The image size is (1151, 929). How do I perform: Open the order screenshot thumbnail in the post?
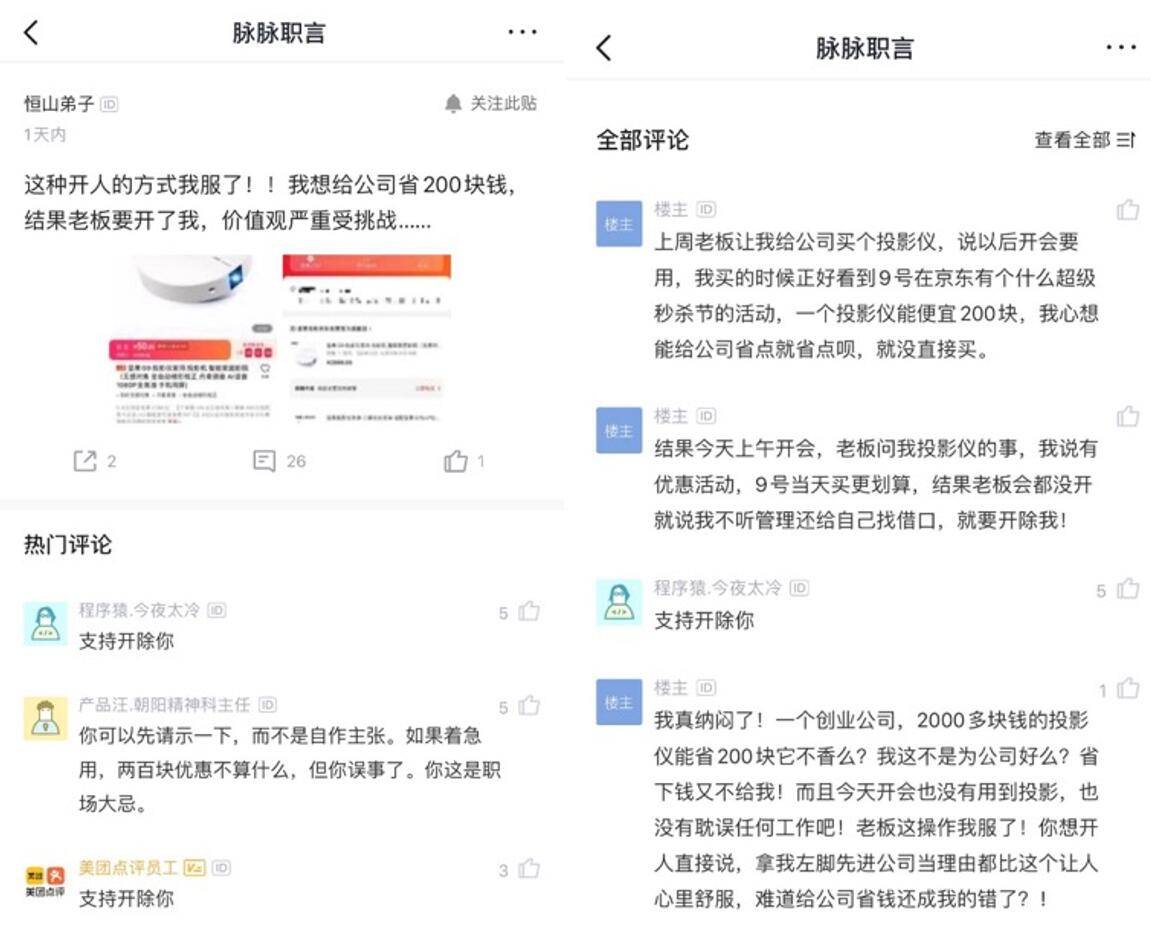pyautogui.click(x=366, y=338)
